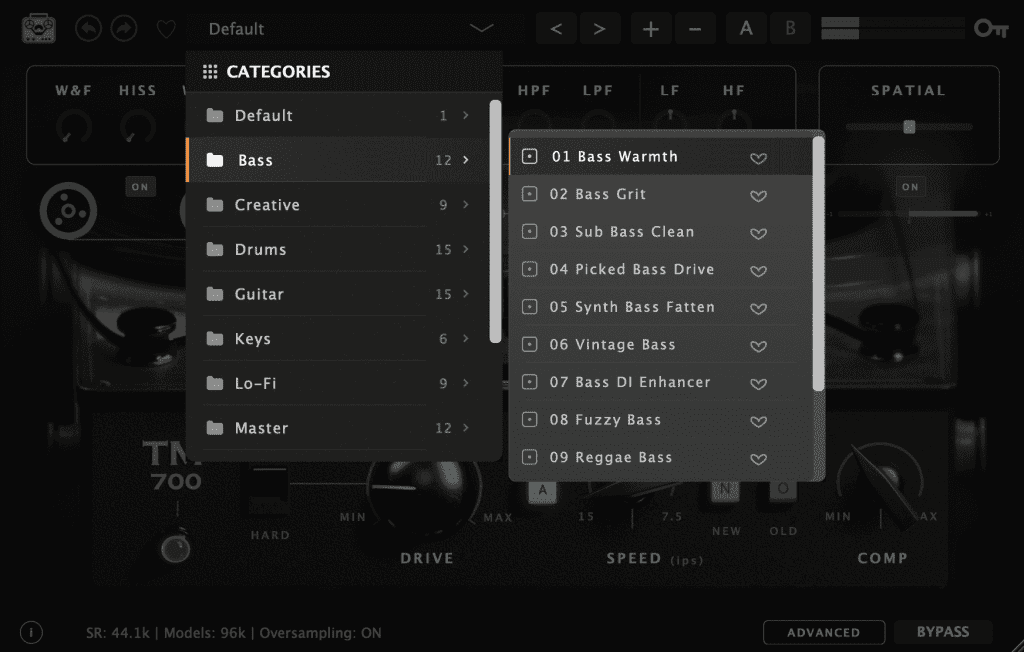This screenshot has height=652, width=1024.
Task: Open the ADVANCED settings button
Action: (x=823, y=632)
